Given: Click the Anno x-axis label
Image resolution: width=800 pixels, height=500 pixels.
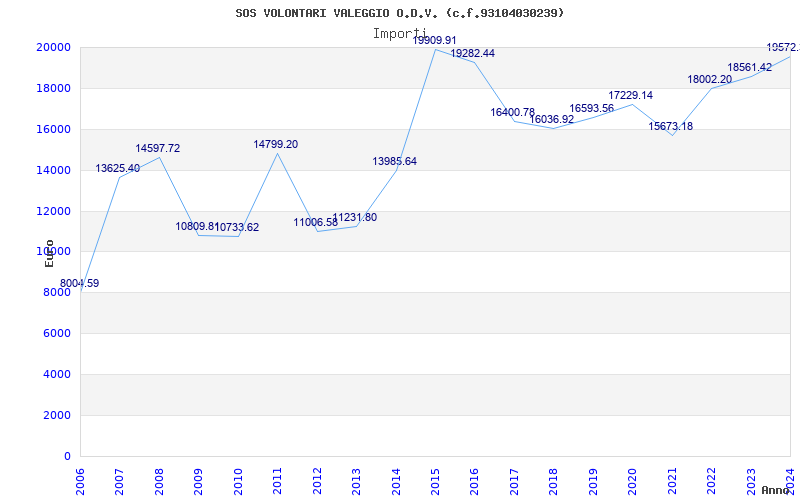Looking at the screenshot, I should coord(776,490).
